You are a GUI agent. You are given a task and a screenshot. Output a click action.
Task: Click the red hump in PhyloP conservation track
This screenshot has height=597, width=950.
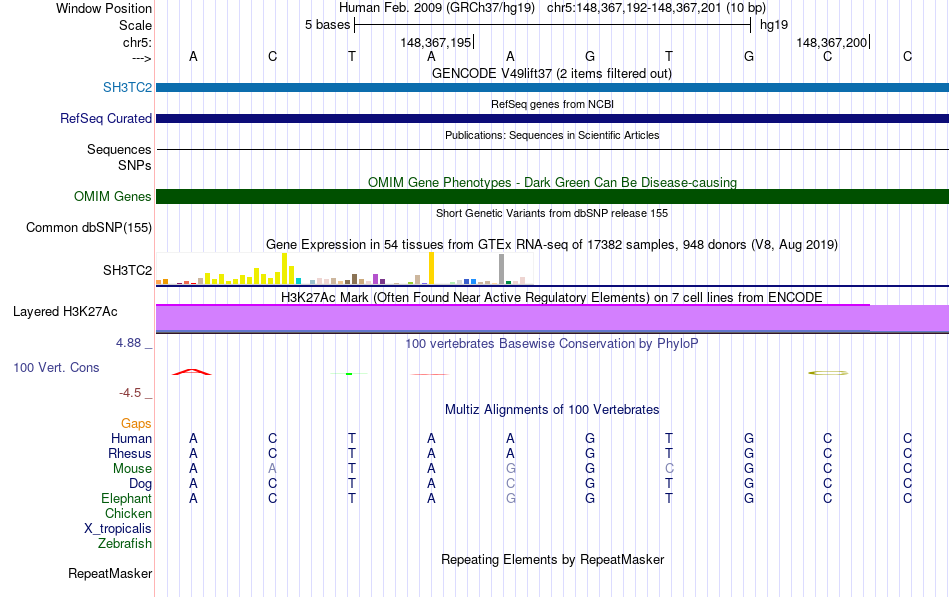[x=191, y=372]
